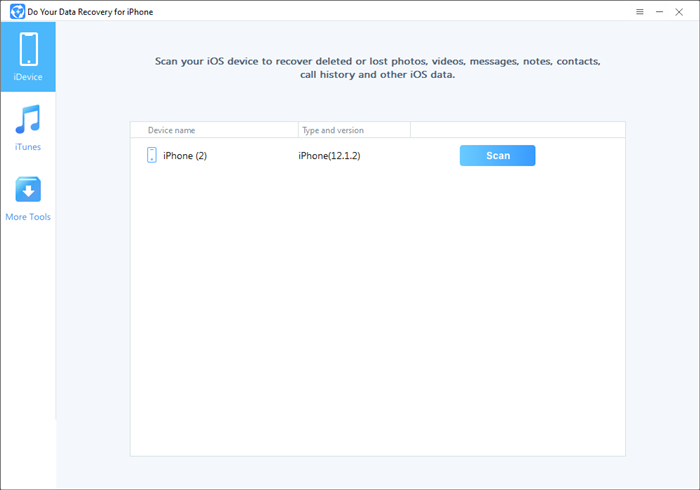
Task: Click the iDevice phone icon in sidebar
Action: point(28,49)
